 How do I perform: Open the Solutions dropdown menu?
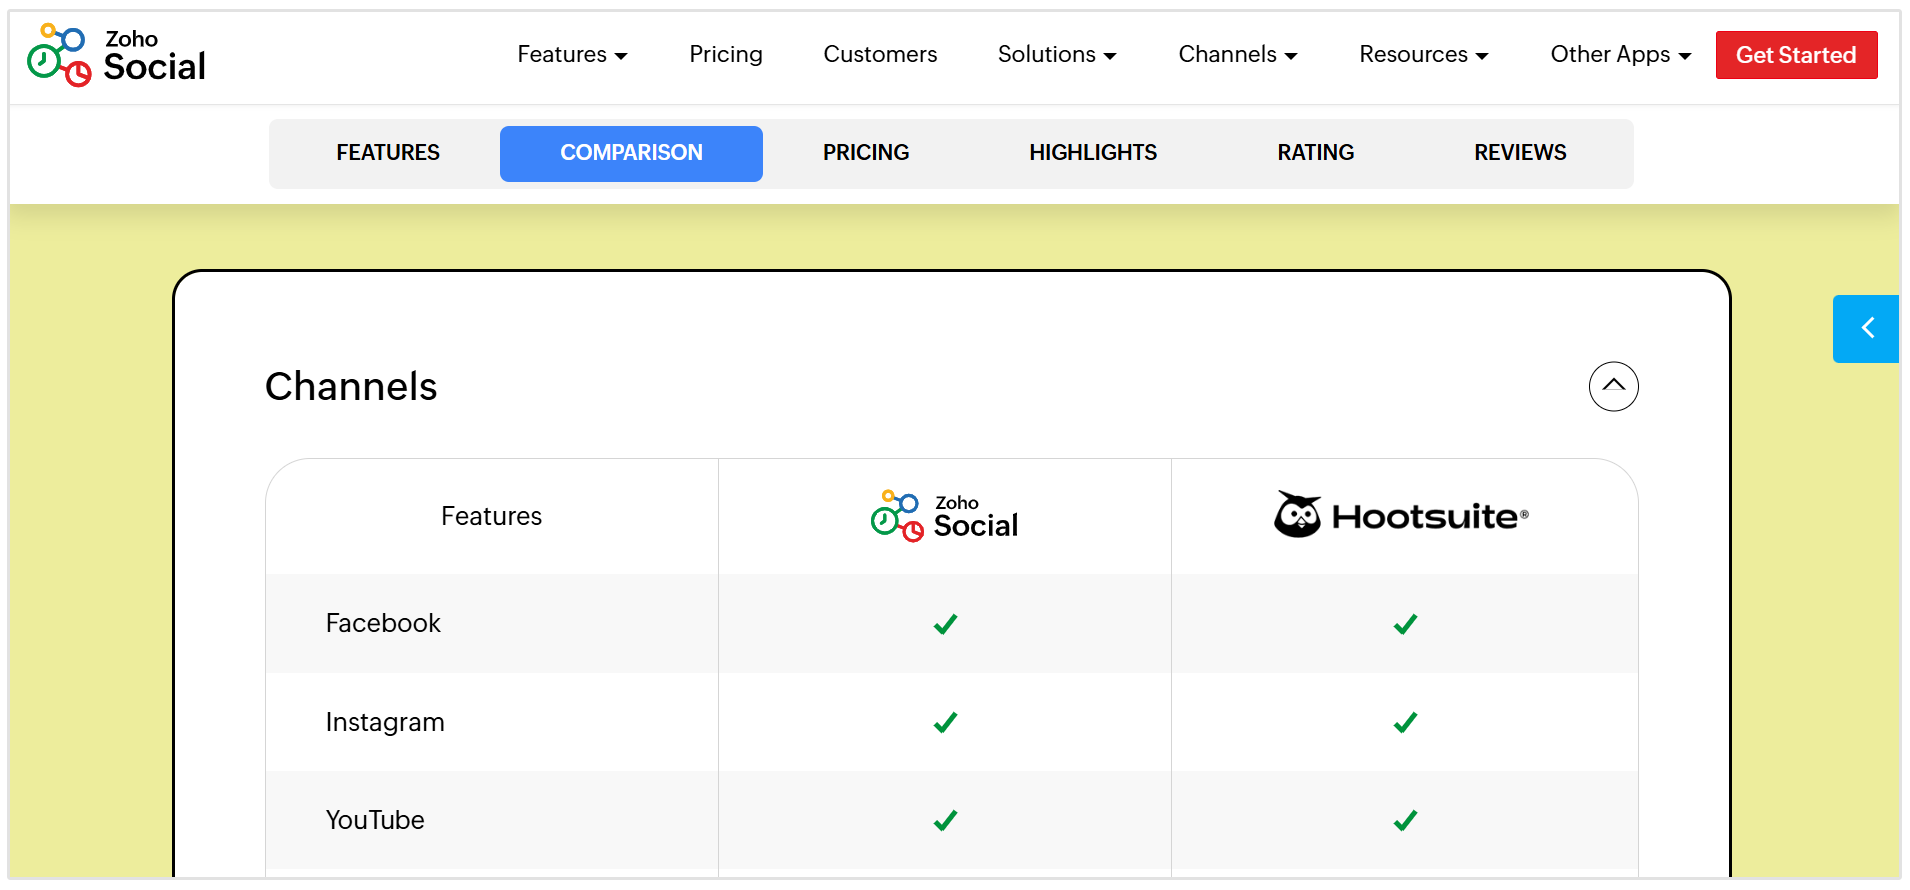[1056, 54]
